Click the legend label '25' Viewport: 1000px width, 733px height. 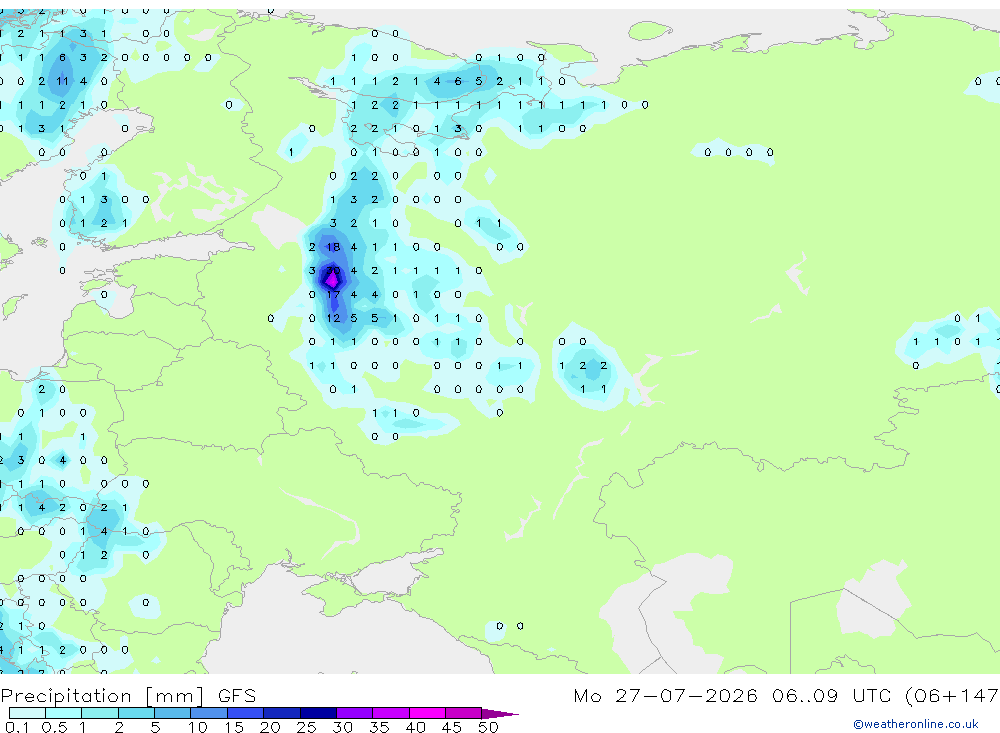(306, 727)
